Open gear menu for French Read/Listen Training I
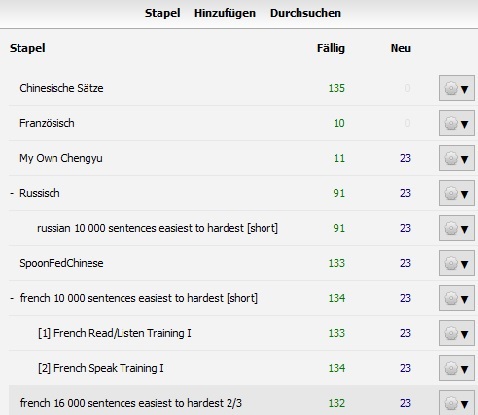 tap(457, 333)
